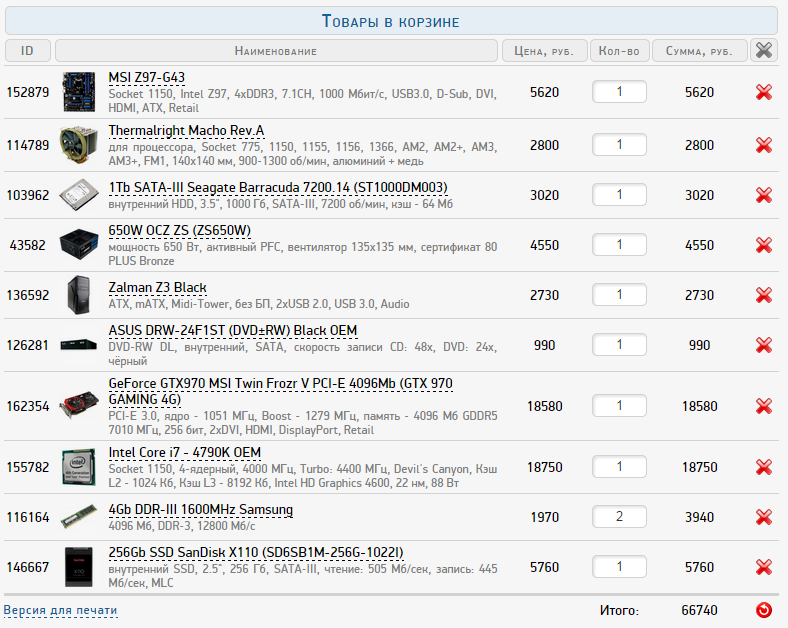788x628 pixels.
Task: Remove Thermalright Macho Rev.A from cart
Action: tap(763, 145)
